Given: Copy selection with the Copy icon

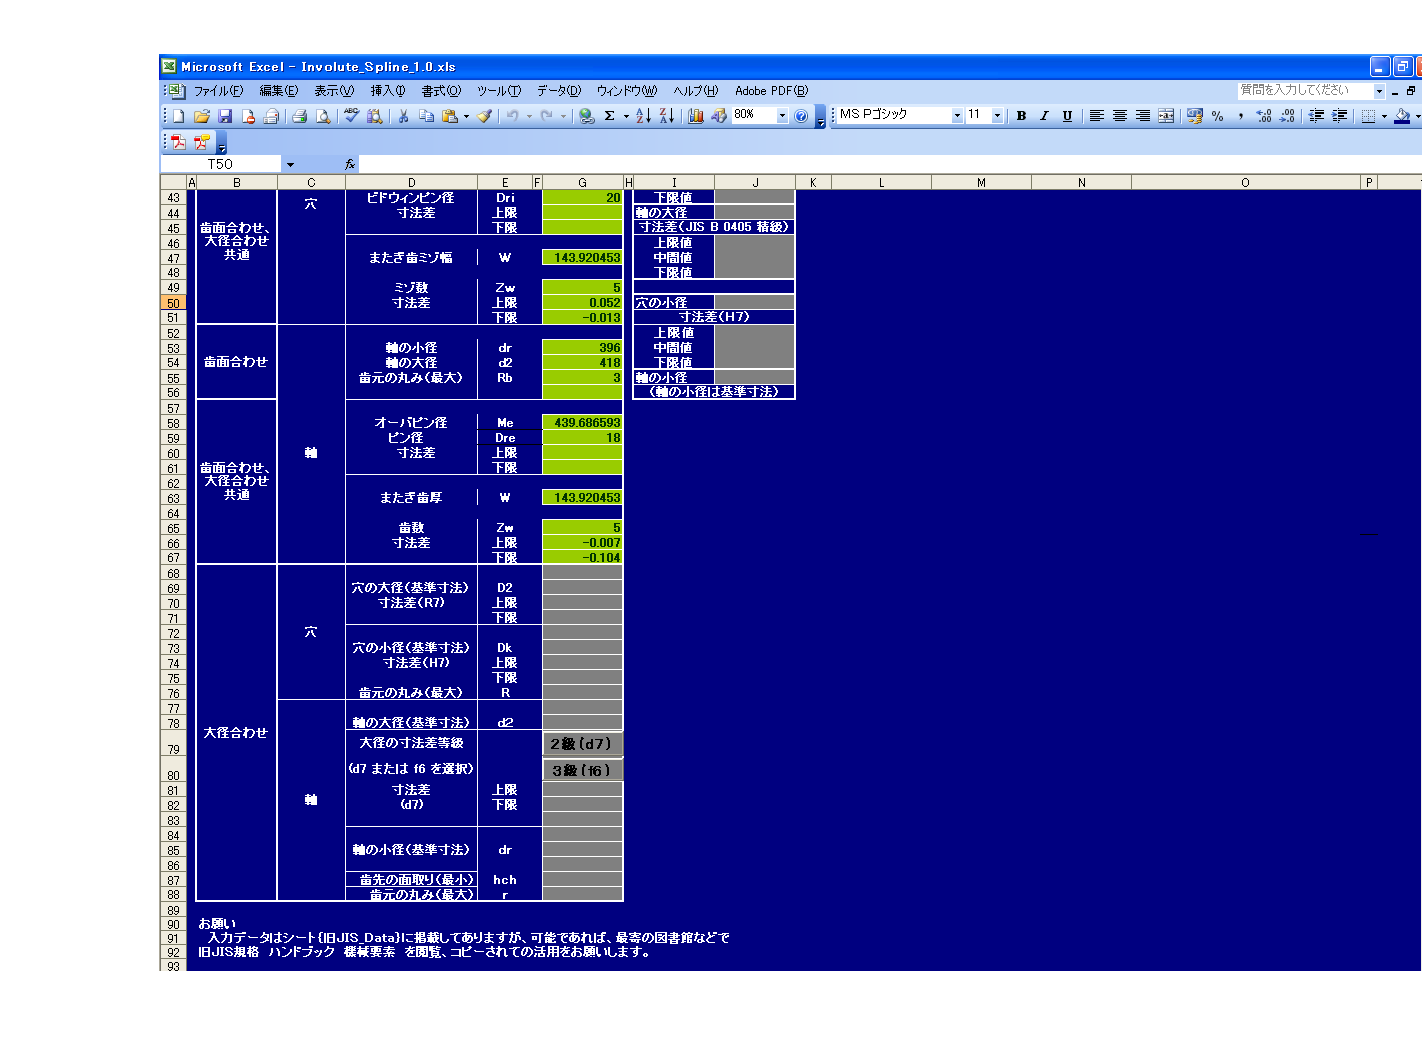Looking at the screenshot, I should (426, 116).
